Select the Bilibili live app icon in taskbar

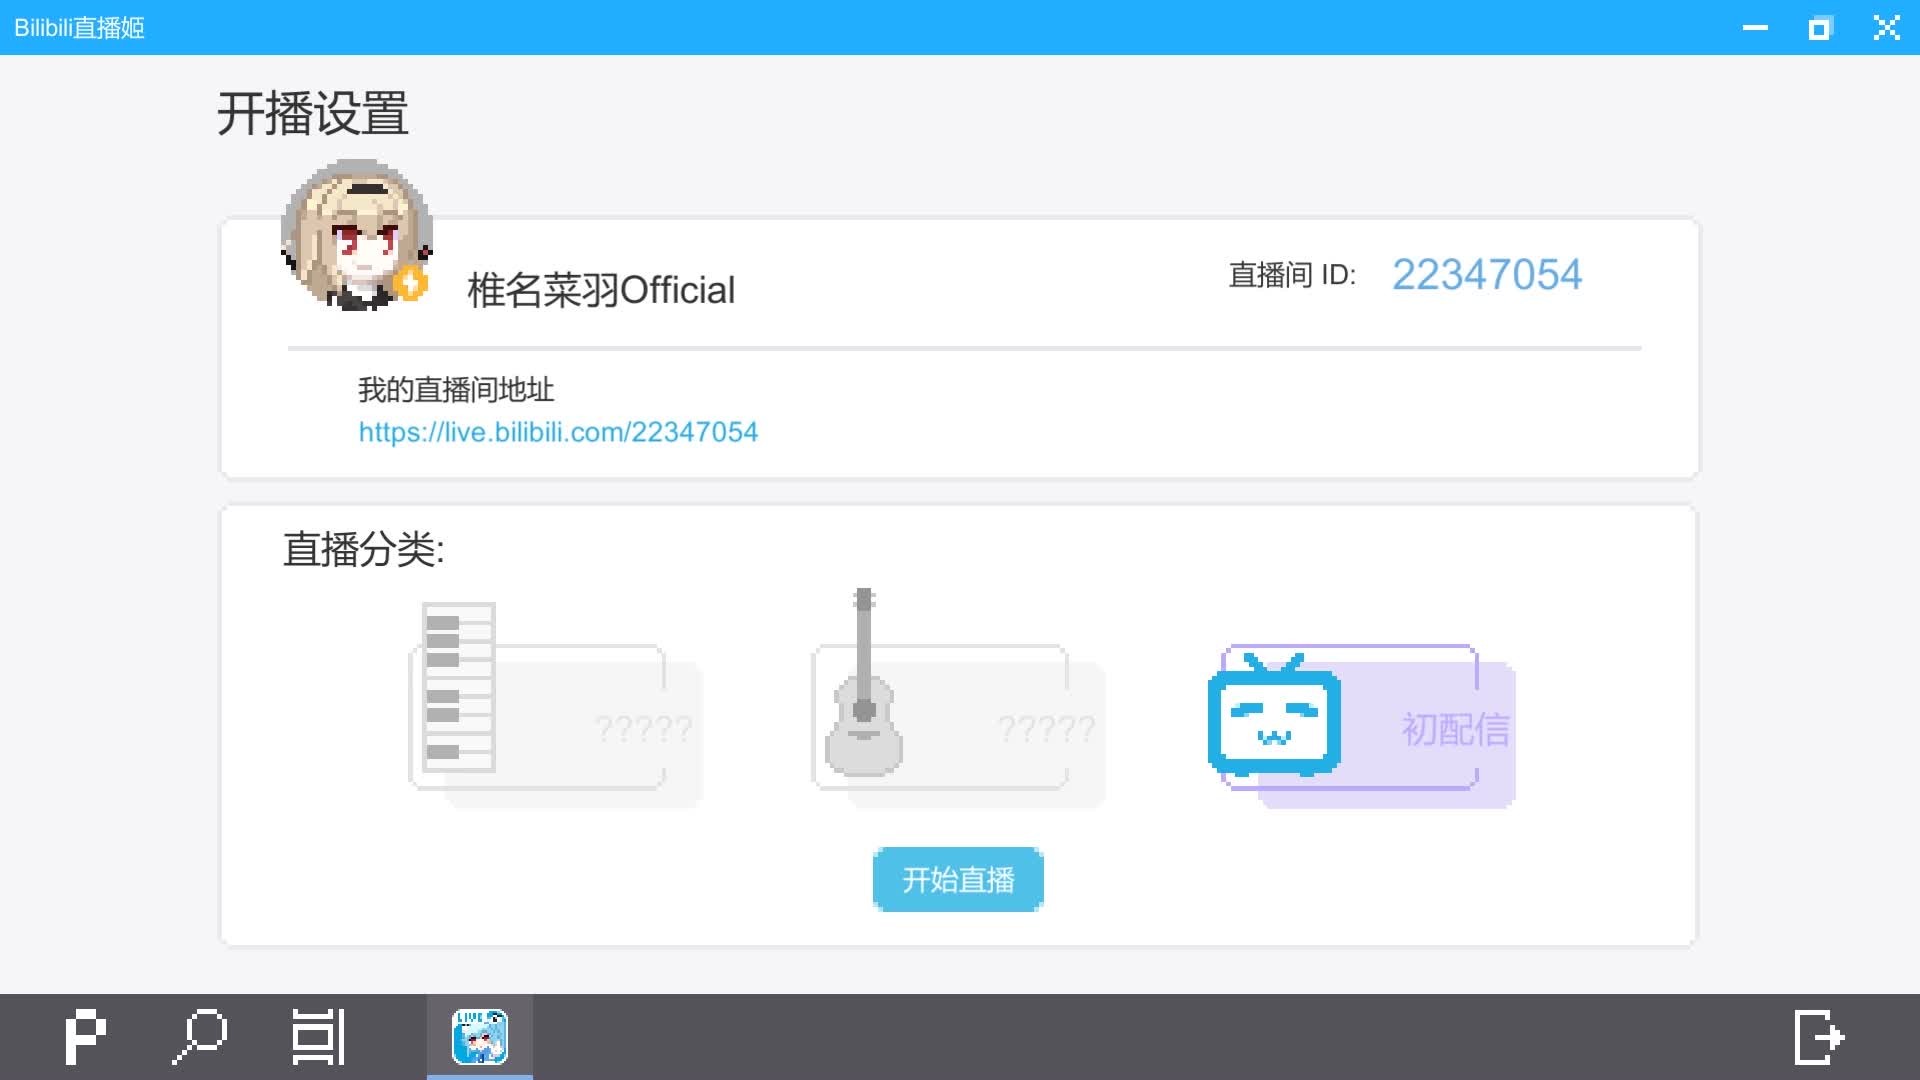pyautogui.click(x=480, y=1037)
